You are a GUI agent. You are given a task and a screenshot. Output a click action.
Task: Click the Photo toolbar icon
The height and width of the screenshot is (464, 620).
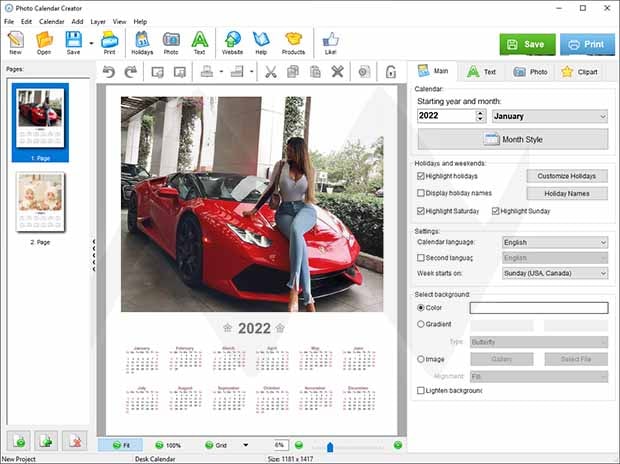click(171, 43)
